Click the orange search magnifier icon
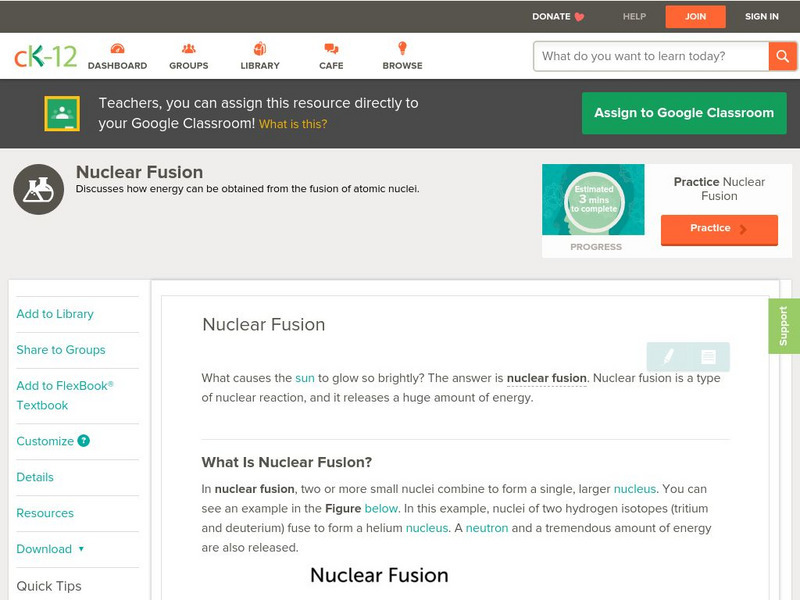The height and width of the screenshot is (600, 800). point(783,56)
